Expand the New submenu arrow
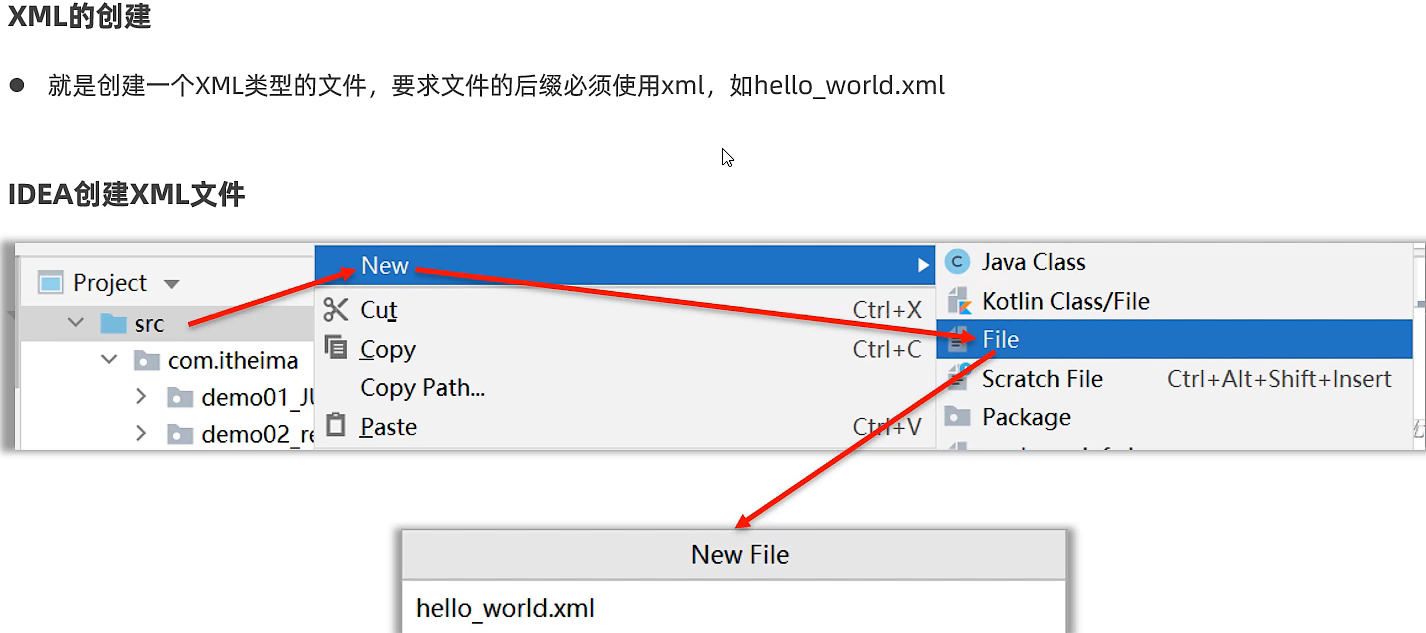This screenshot has width=1426, height=633. [x=922, y=266]
